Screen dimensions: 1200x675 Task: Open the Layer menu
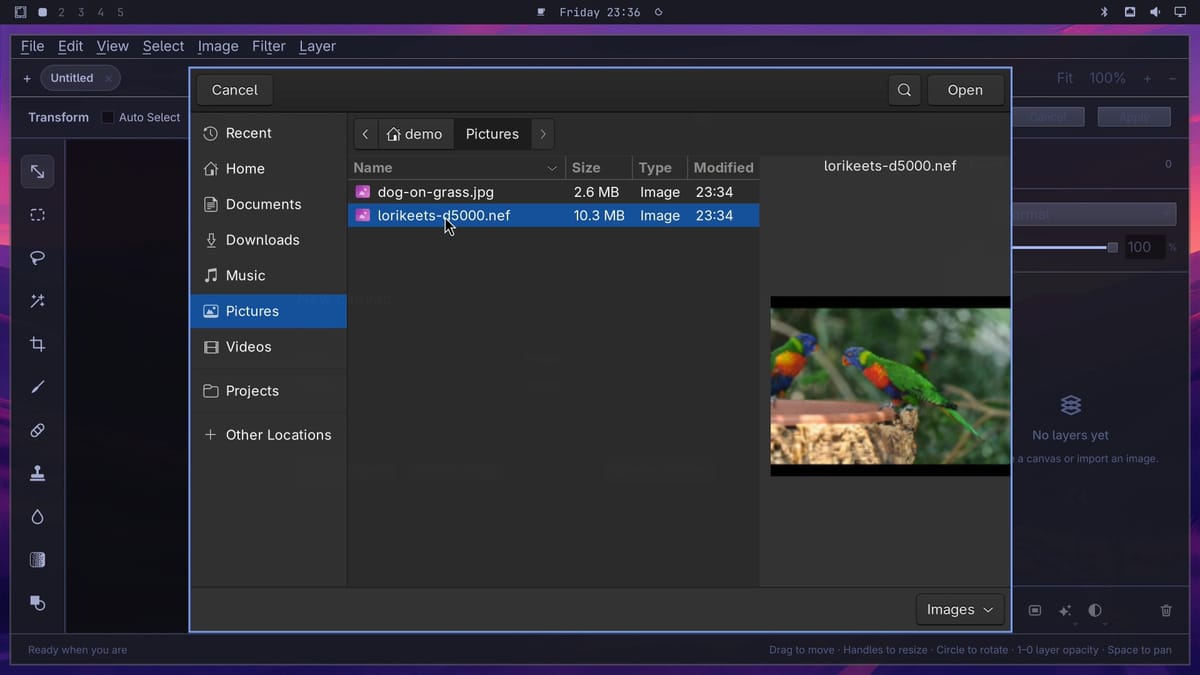tap(317, 46)
